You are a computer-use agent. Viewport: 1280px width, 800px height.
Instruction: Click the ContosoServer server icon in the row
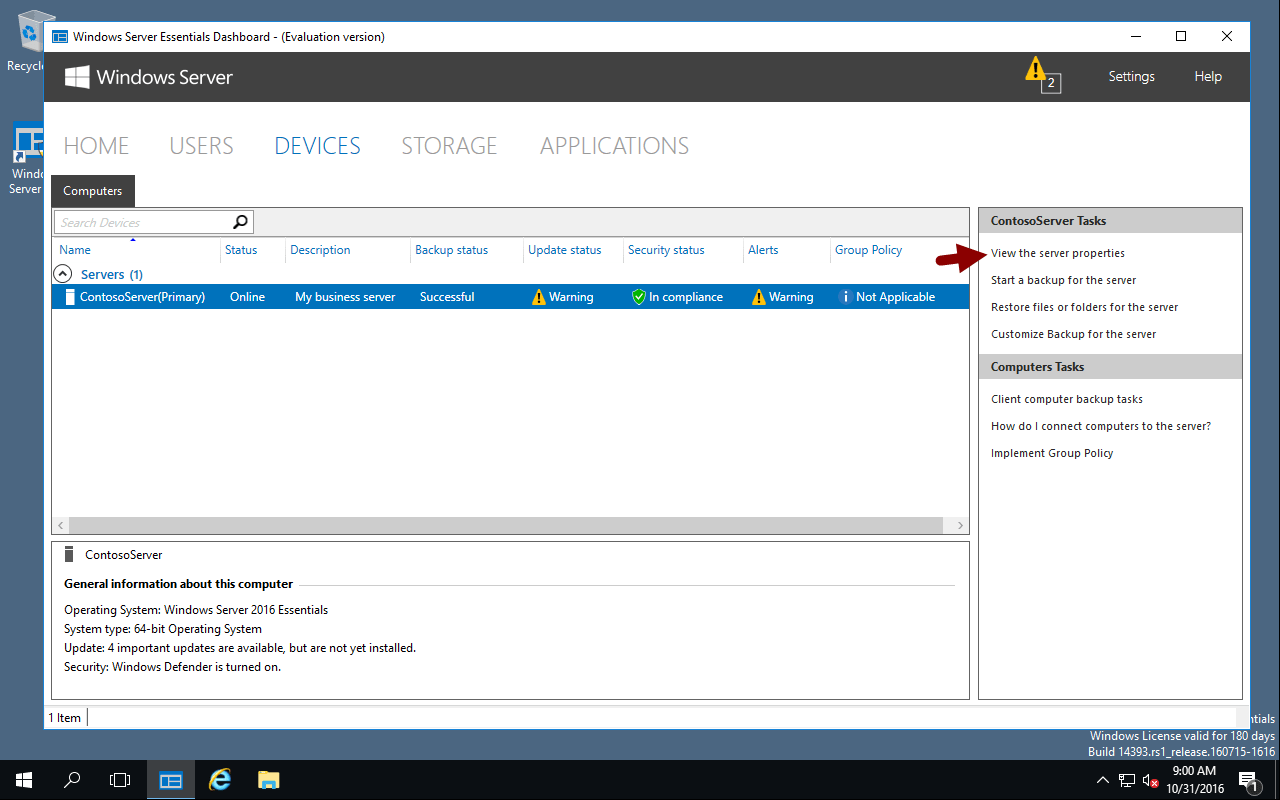(70, 297)
